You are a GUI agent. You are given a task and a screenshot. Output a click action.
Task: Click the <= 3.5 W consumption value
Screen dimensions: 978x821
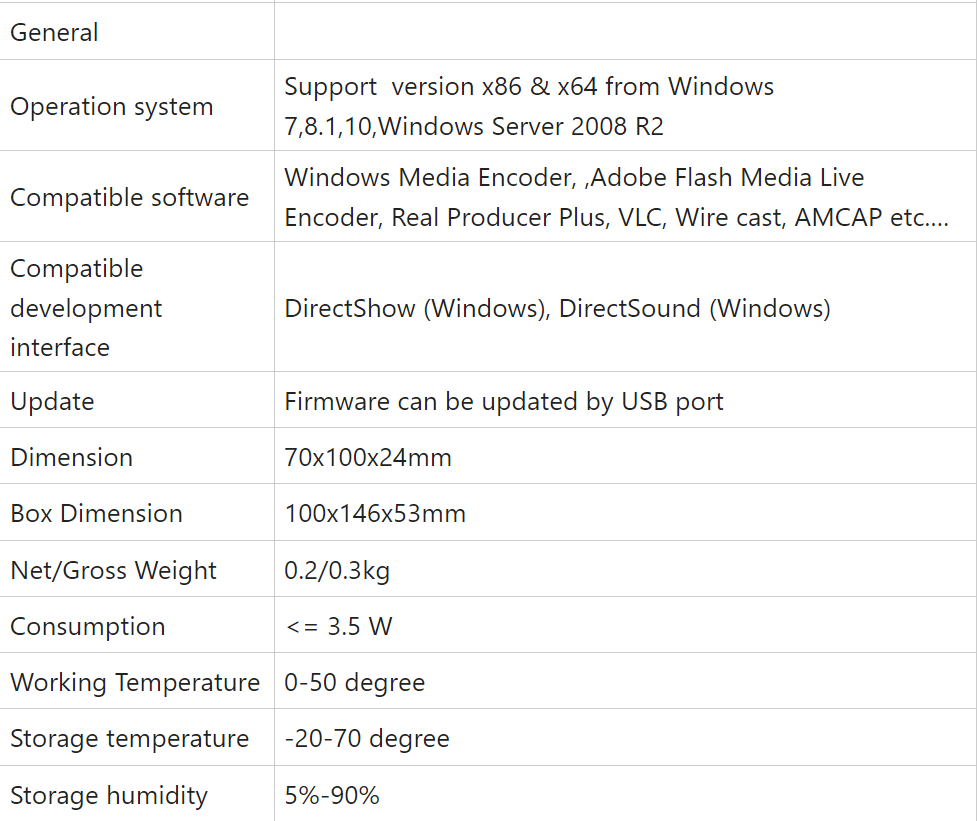339,626
